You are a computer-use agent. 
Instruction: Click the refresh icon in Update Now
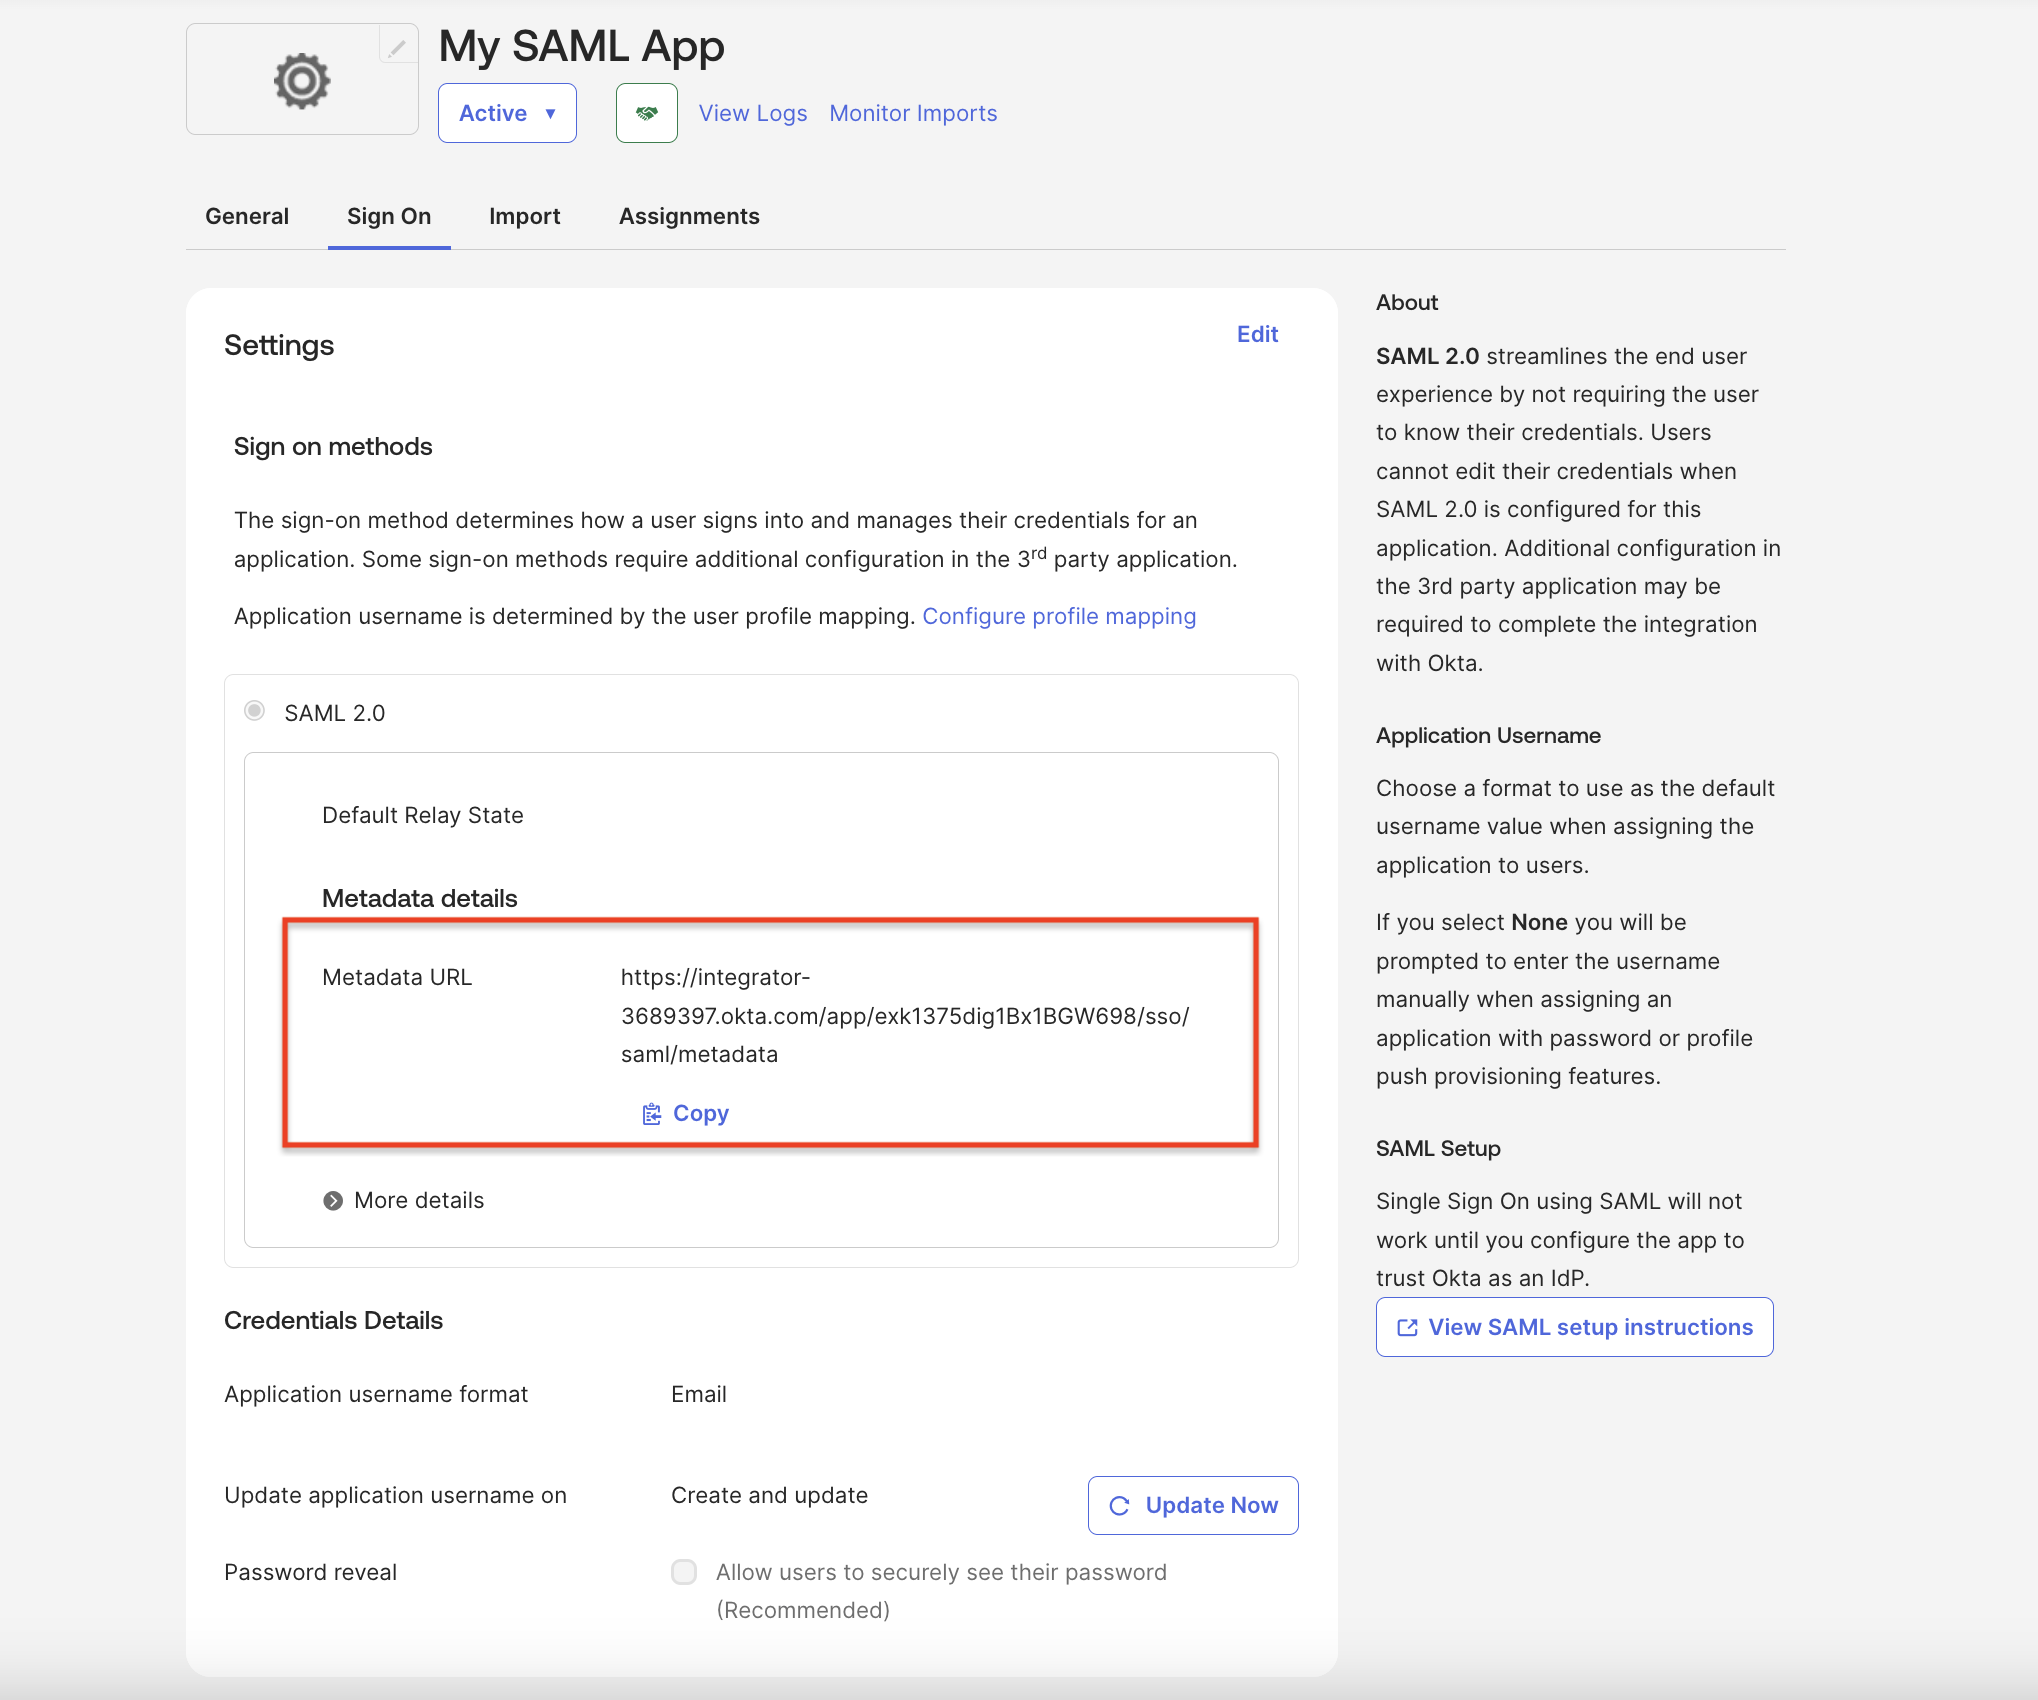[x=1120, y=1506]
